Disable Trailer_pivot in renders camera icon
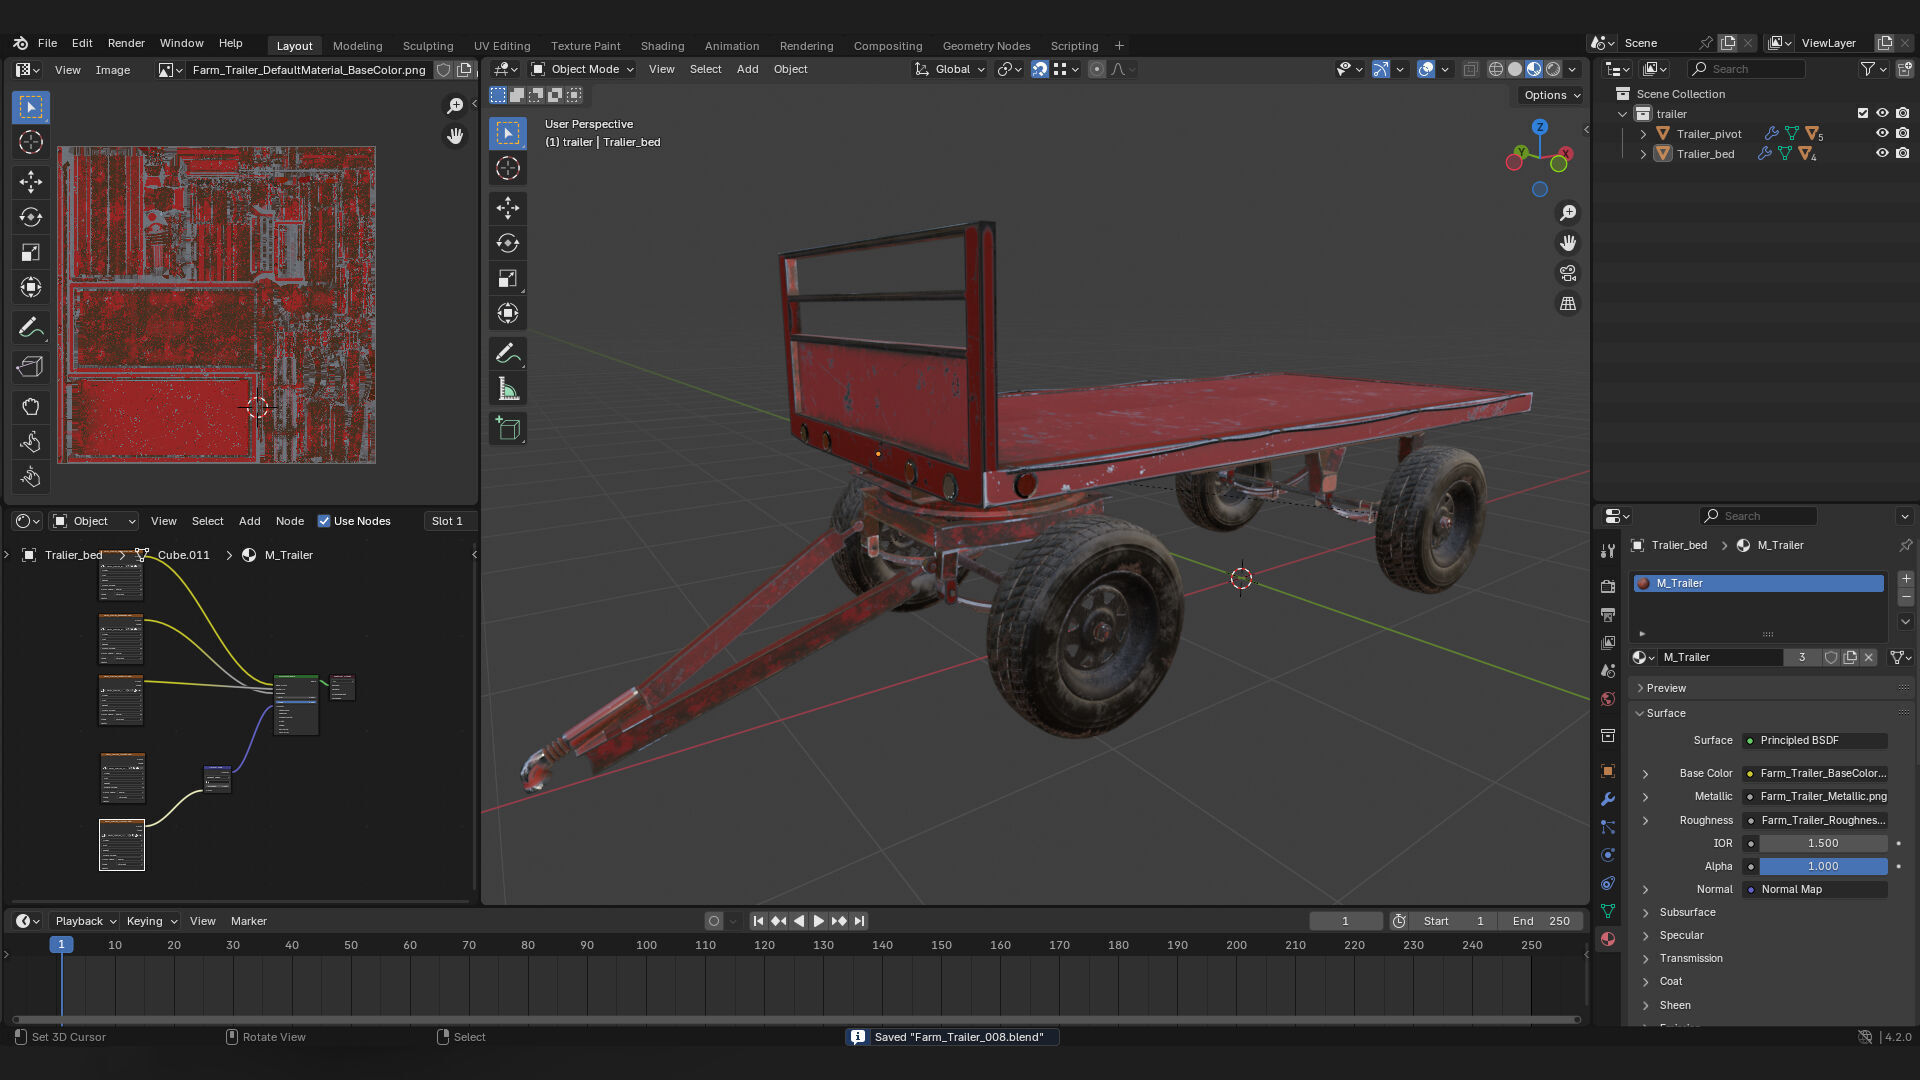 [1902, 133]
